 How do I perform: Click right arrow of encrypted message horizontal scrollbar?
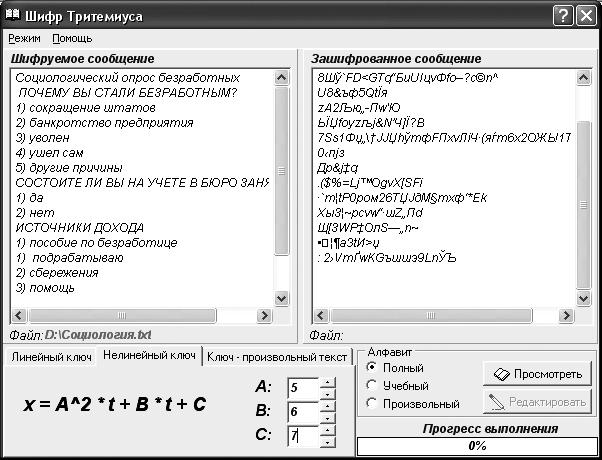pyautogui.click(x=566, y=316)
